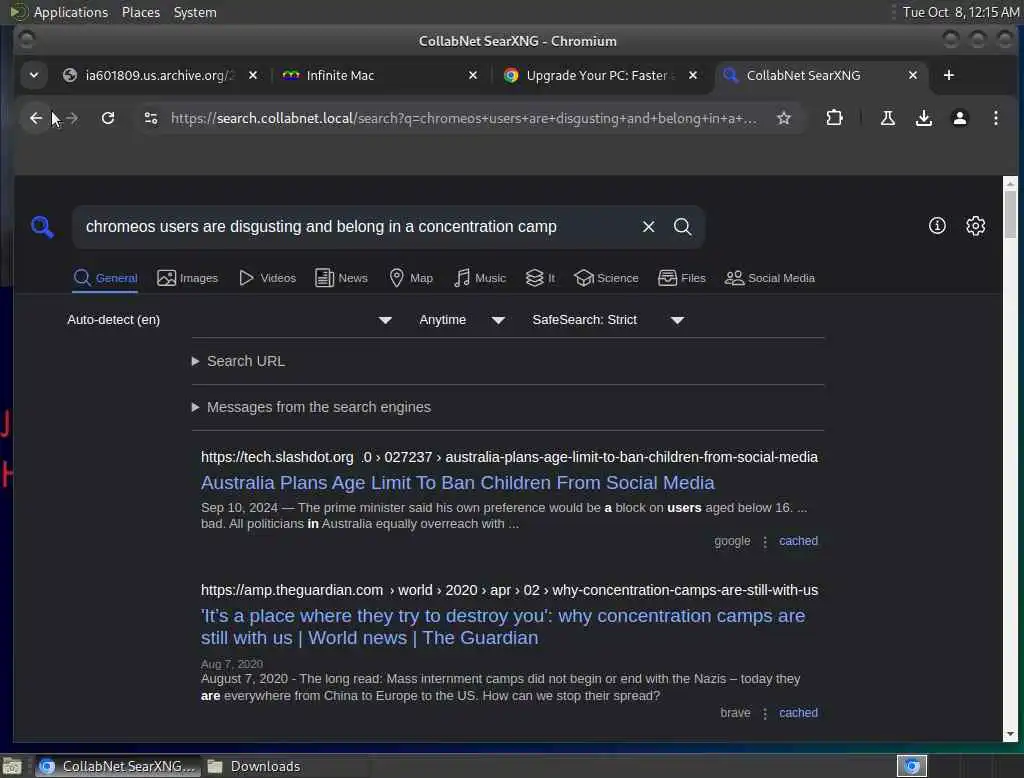The image size is (1024, 778).
Task: Select CollabNet SearXNG taskbar button
Action: coord(118,766)
